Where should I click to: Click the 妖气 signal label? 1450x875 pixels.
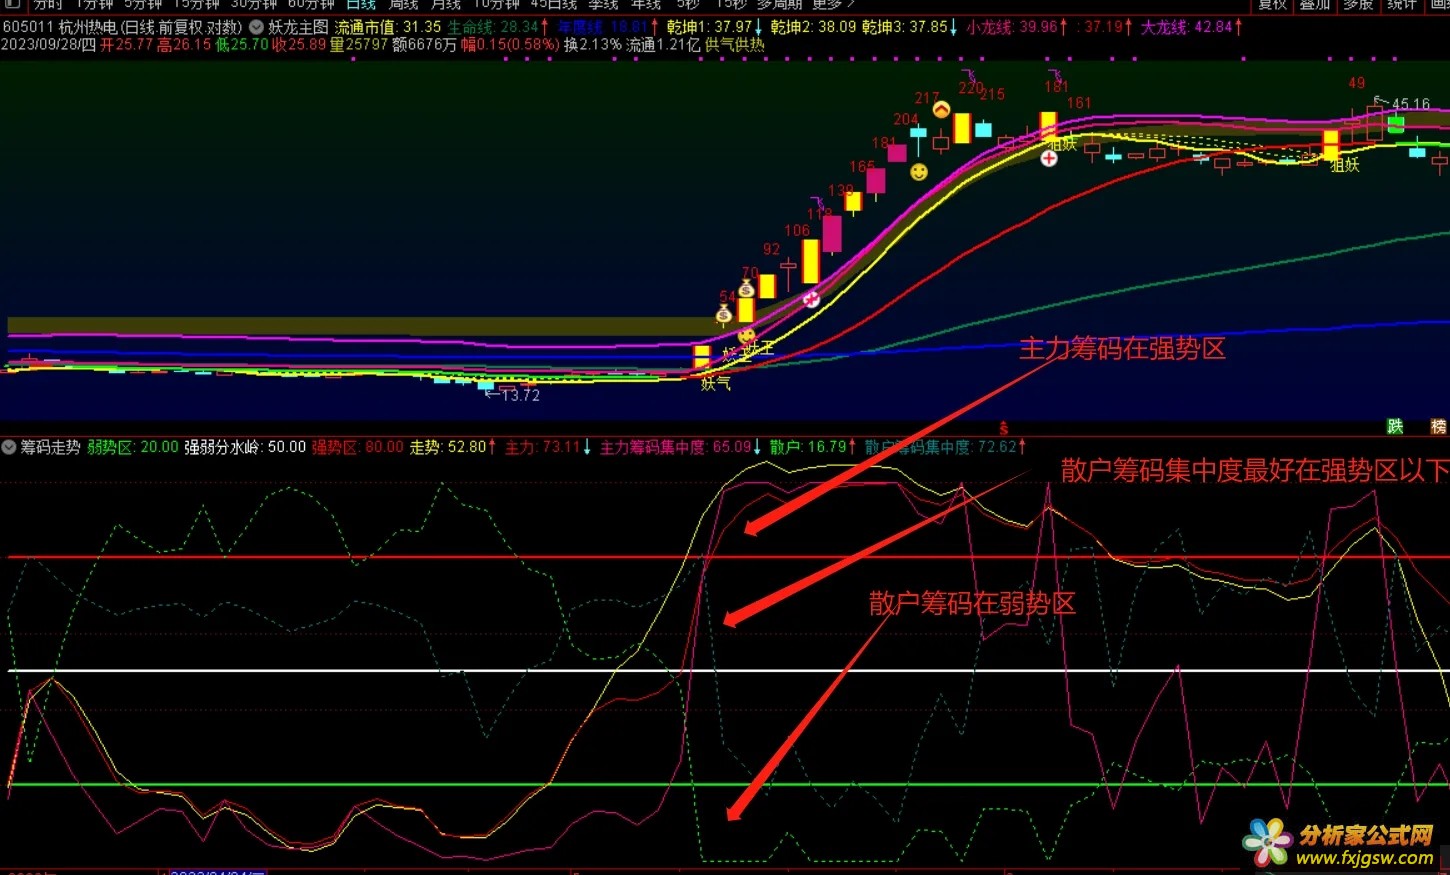pos(715,383)
